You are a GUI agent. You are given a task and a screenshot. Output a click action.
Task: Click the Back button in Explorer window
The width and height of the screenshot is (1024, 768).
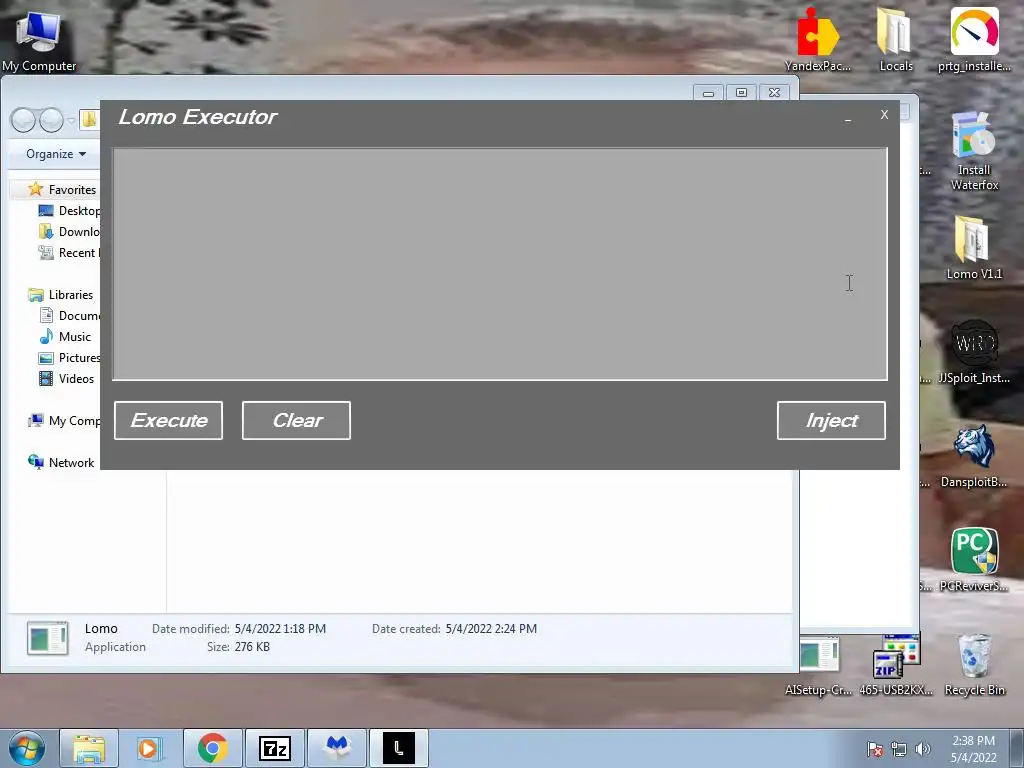pos(24,120)
